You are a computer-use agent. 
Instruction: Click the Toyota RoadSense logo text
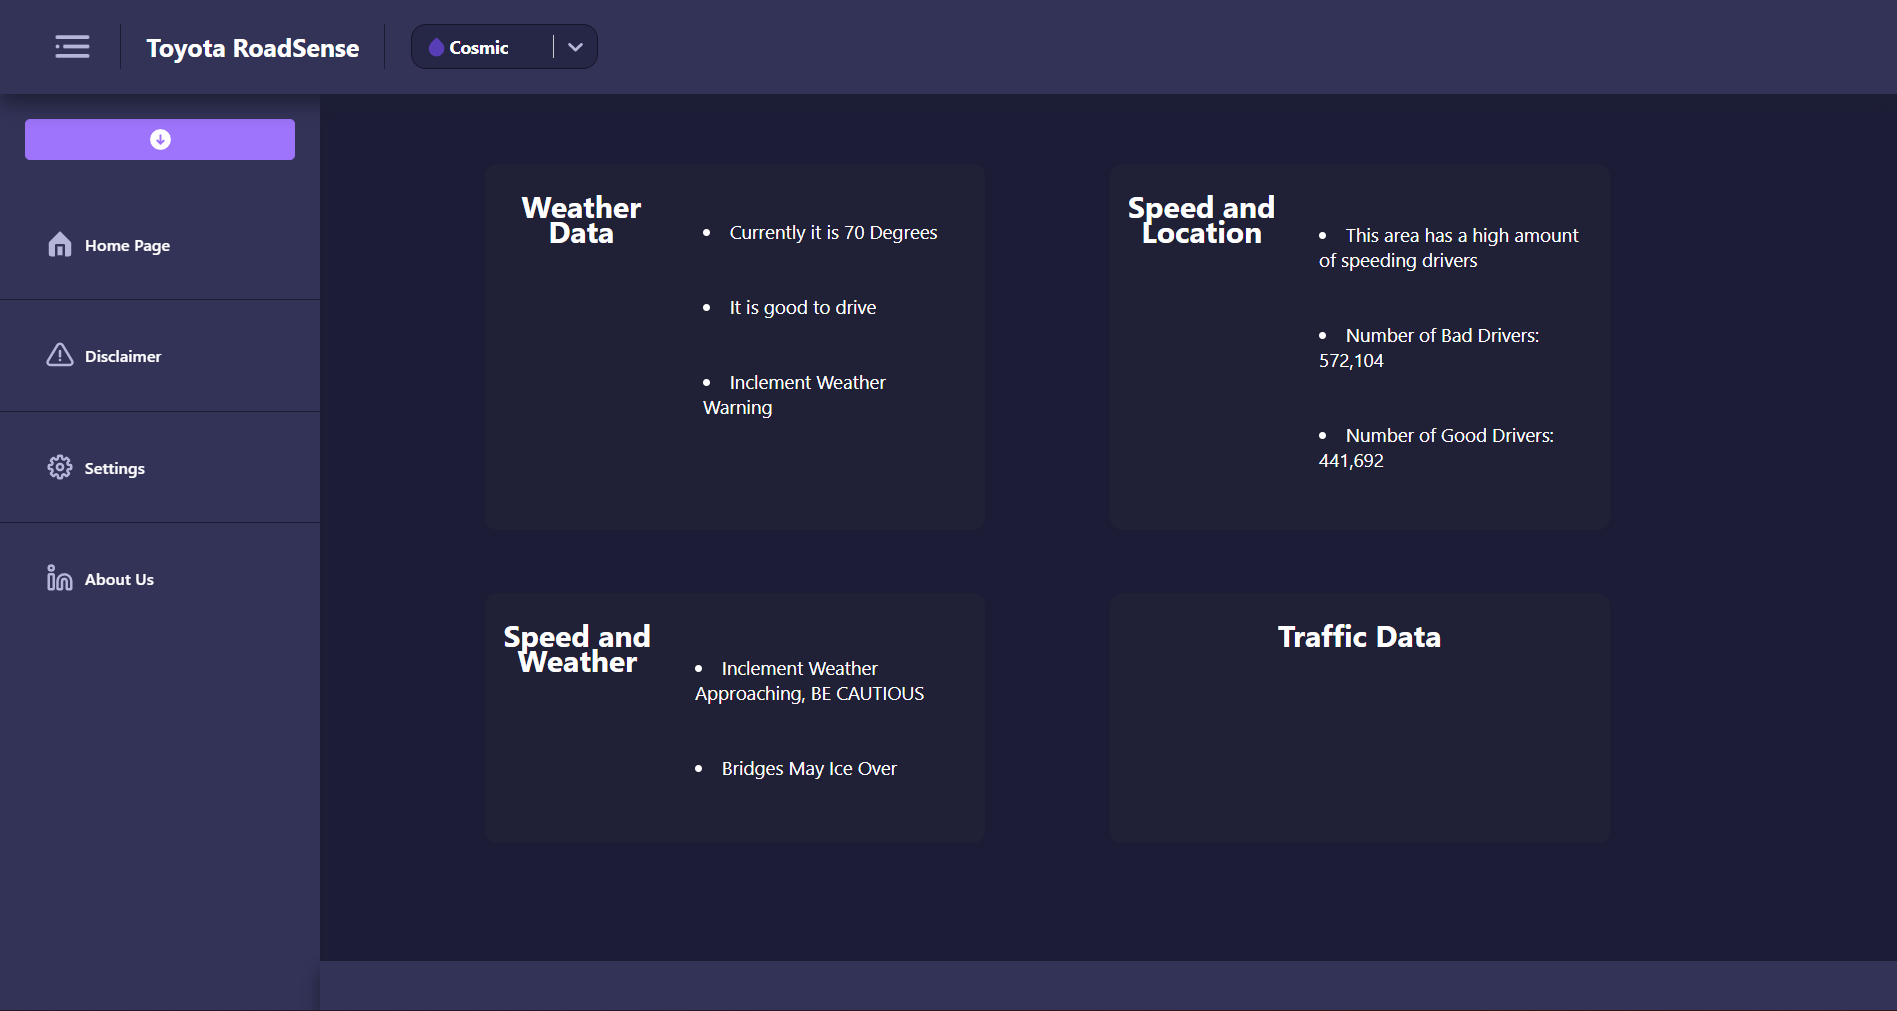point(253,47)
